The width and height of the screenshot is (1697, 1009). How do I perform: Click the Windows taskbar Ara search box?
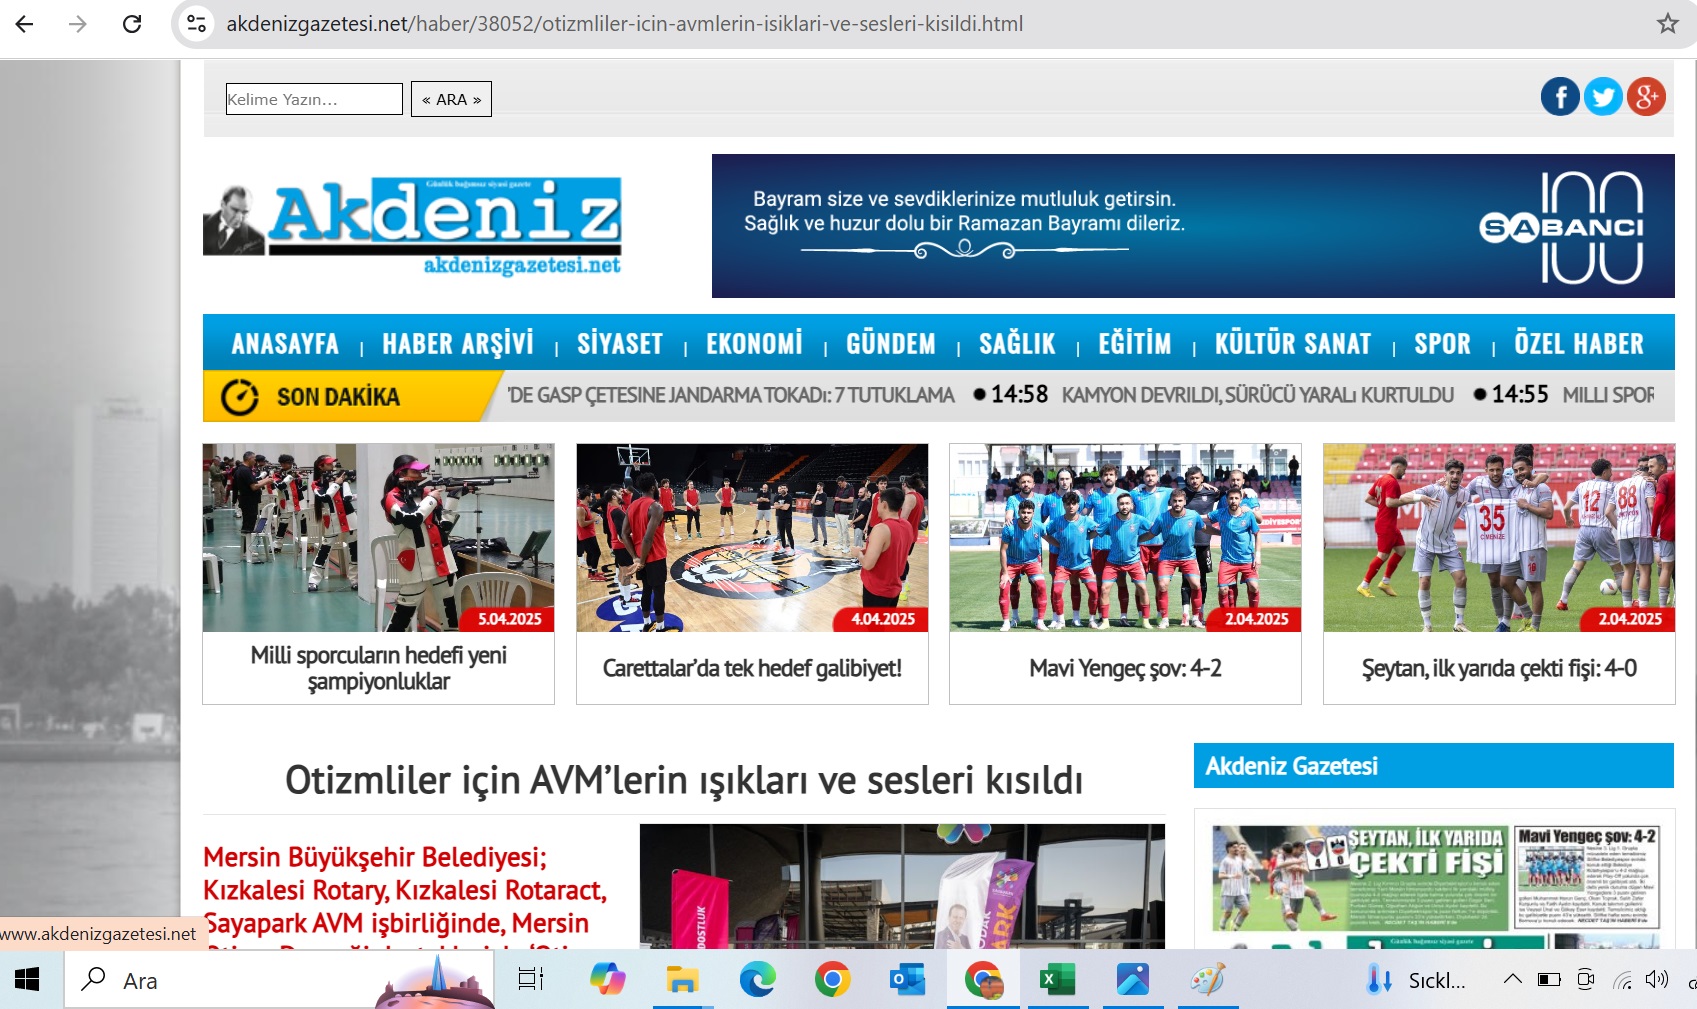(x=279, y=980)
